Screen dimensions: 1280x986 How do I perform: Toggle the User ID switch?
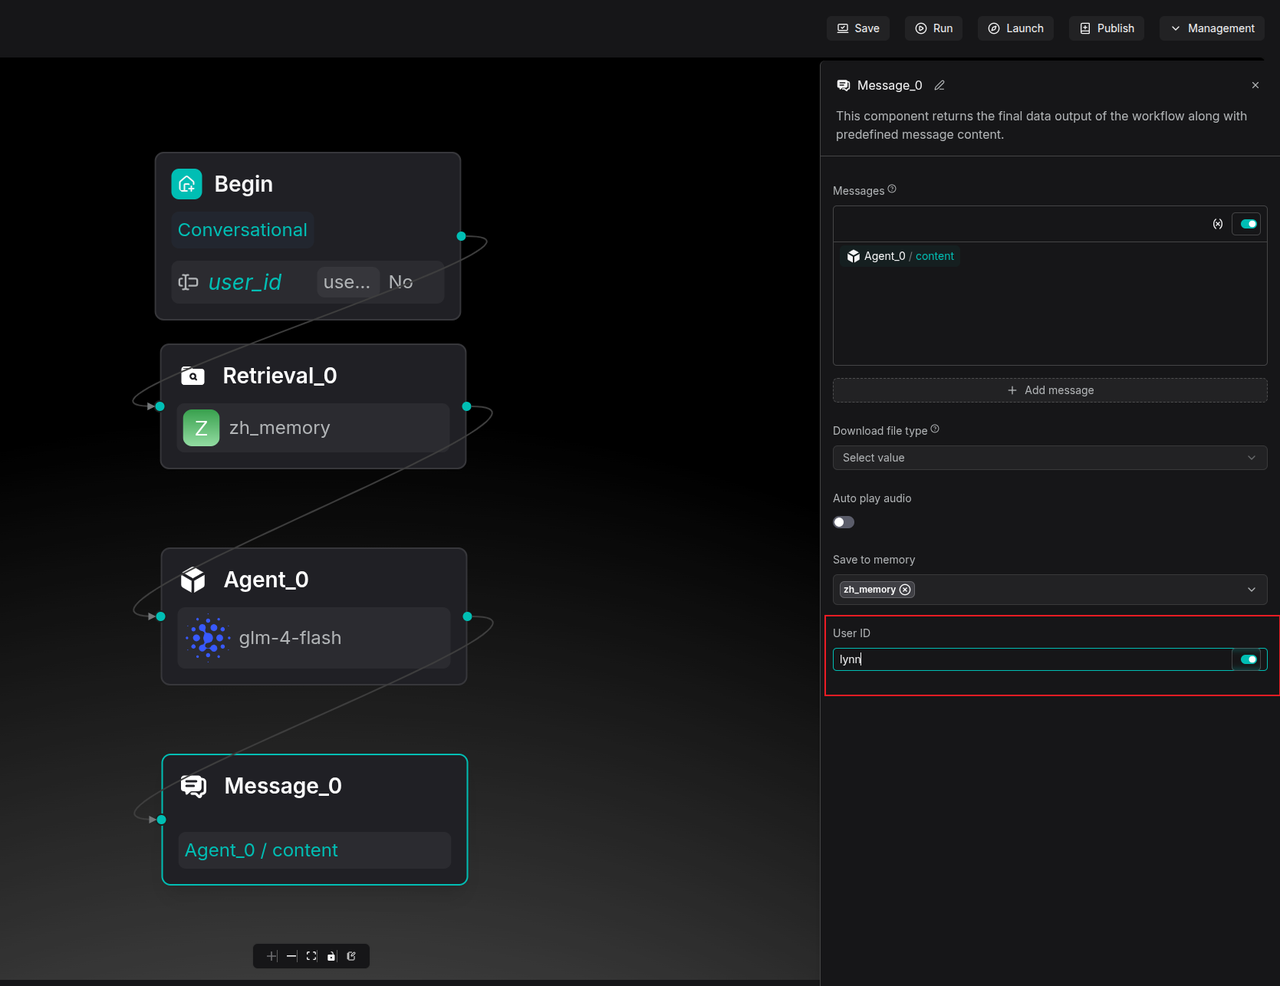(1248, 659)
